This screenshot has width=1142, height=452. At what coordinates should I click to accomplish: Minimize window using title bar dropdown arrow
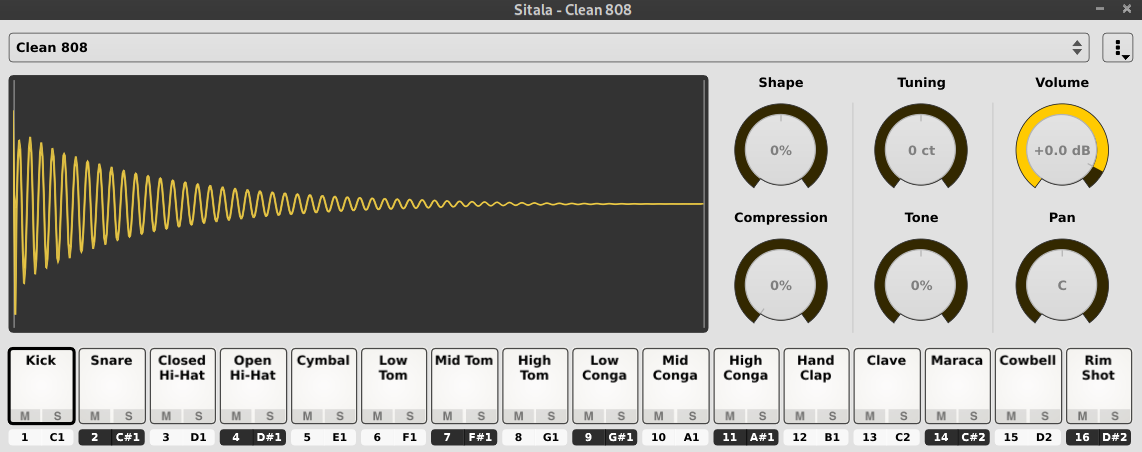(1100, 10)
